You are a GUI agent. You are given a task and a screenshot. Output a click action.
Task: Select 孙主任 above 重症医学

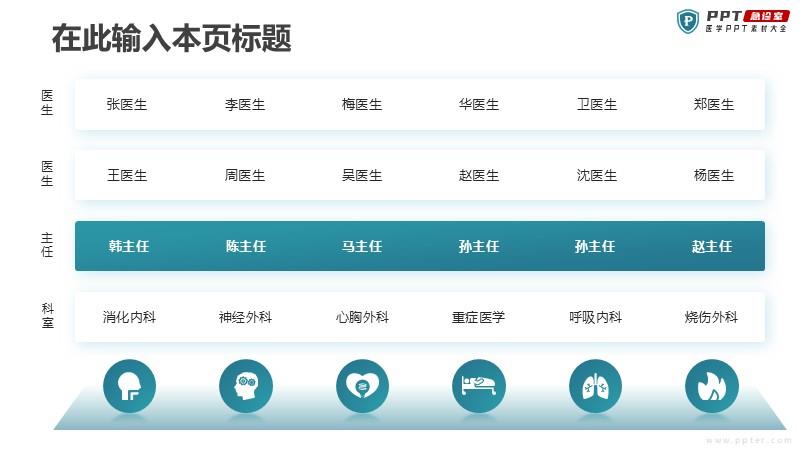[x=479, y=246]
